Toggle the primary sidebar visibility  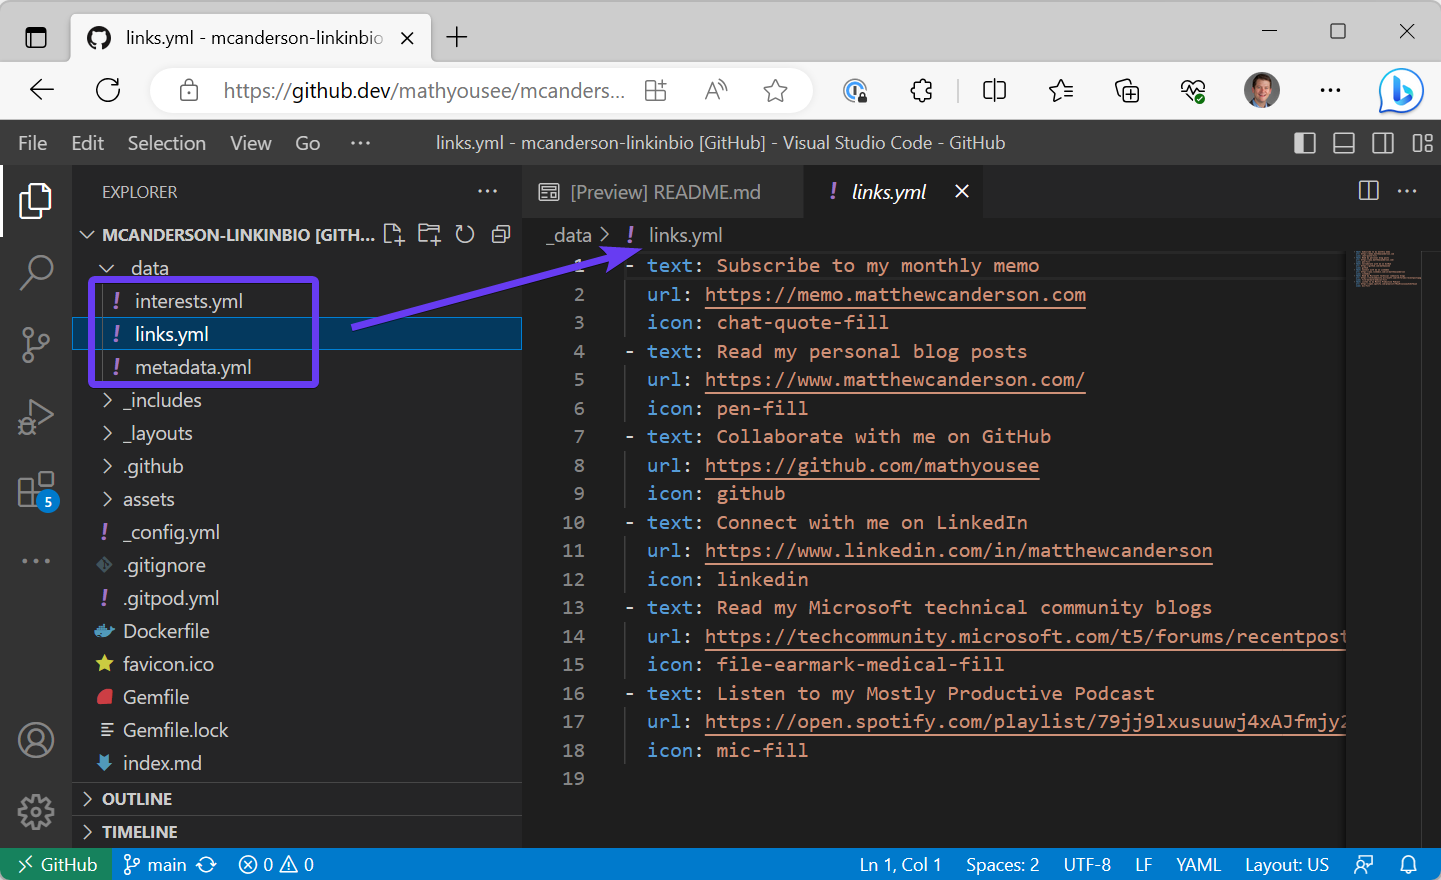(1305, 143)
